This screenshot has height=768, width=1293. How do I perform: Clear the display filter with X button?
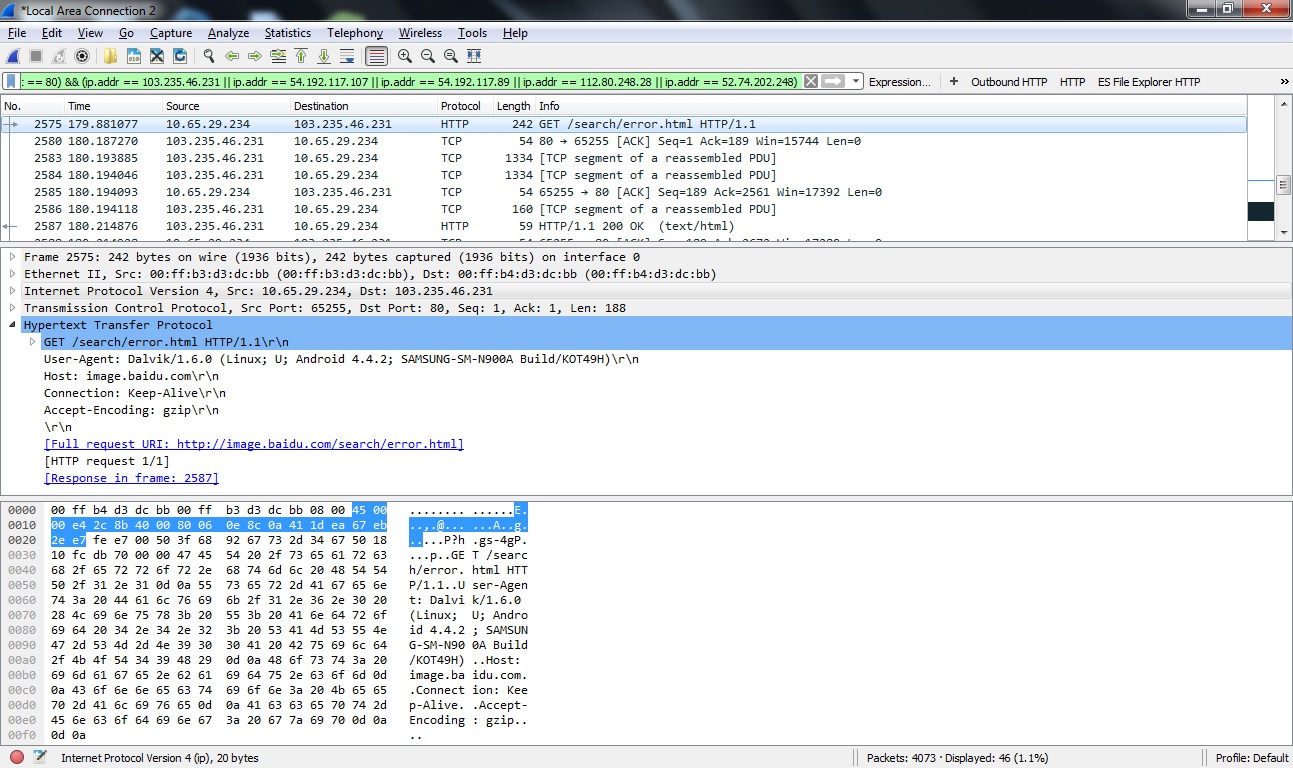coord(811,82)
